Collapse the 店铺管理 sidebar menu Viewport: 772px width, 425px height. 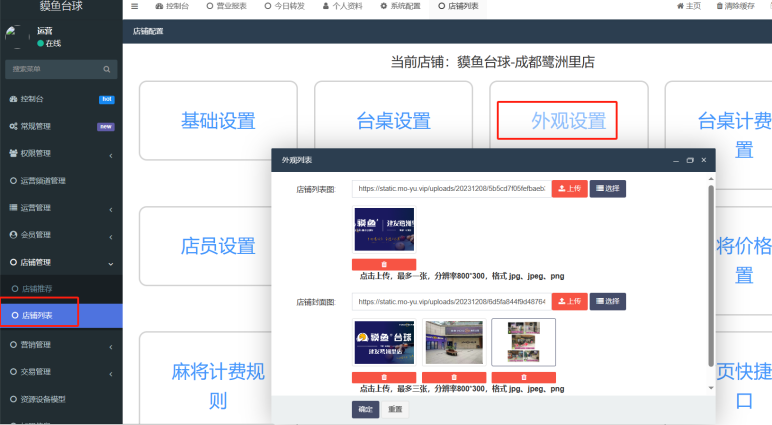click(x=61, y=262)
